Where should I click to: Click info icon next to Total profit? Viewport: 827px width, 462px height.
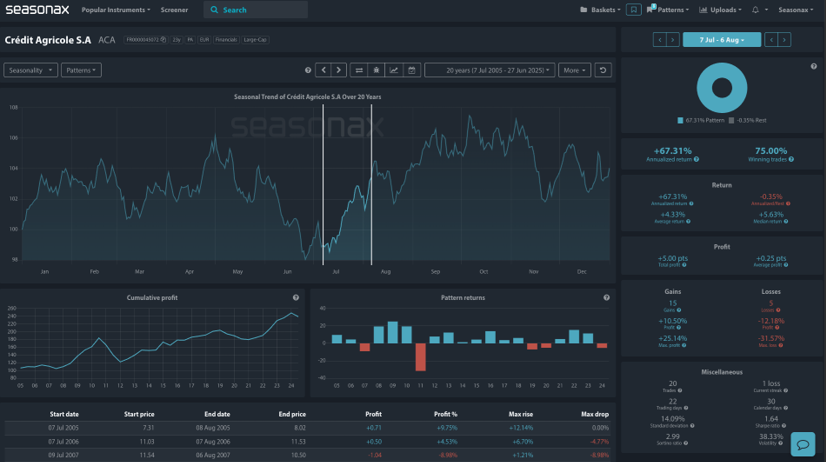[684, 265]
